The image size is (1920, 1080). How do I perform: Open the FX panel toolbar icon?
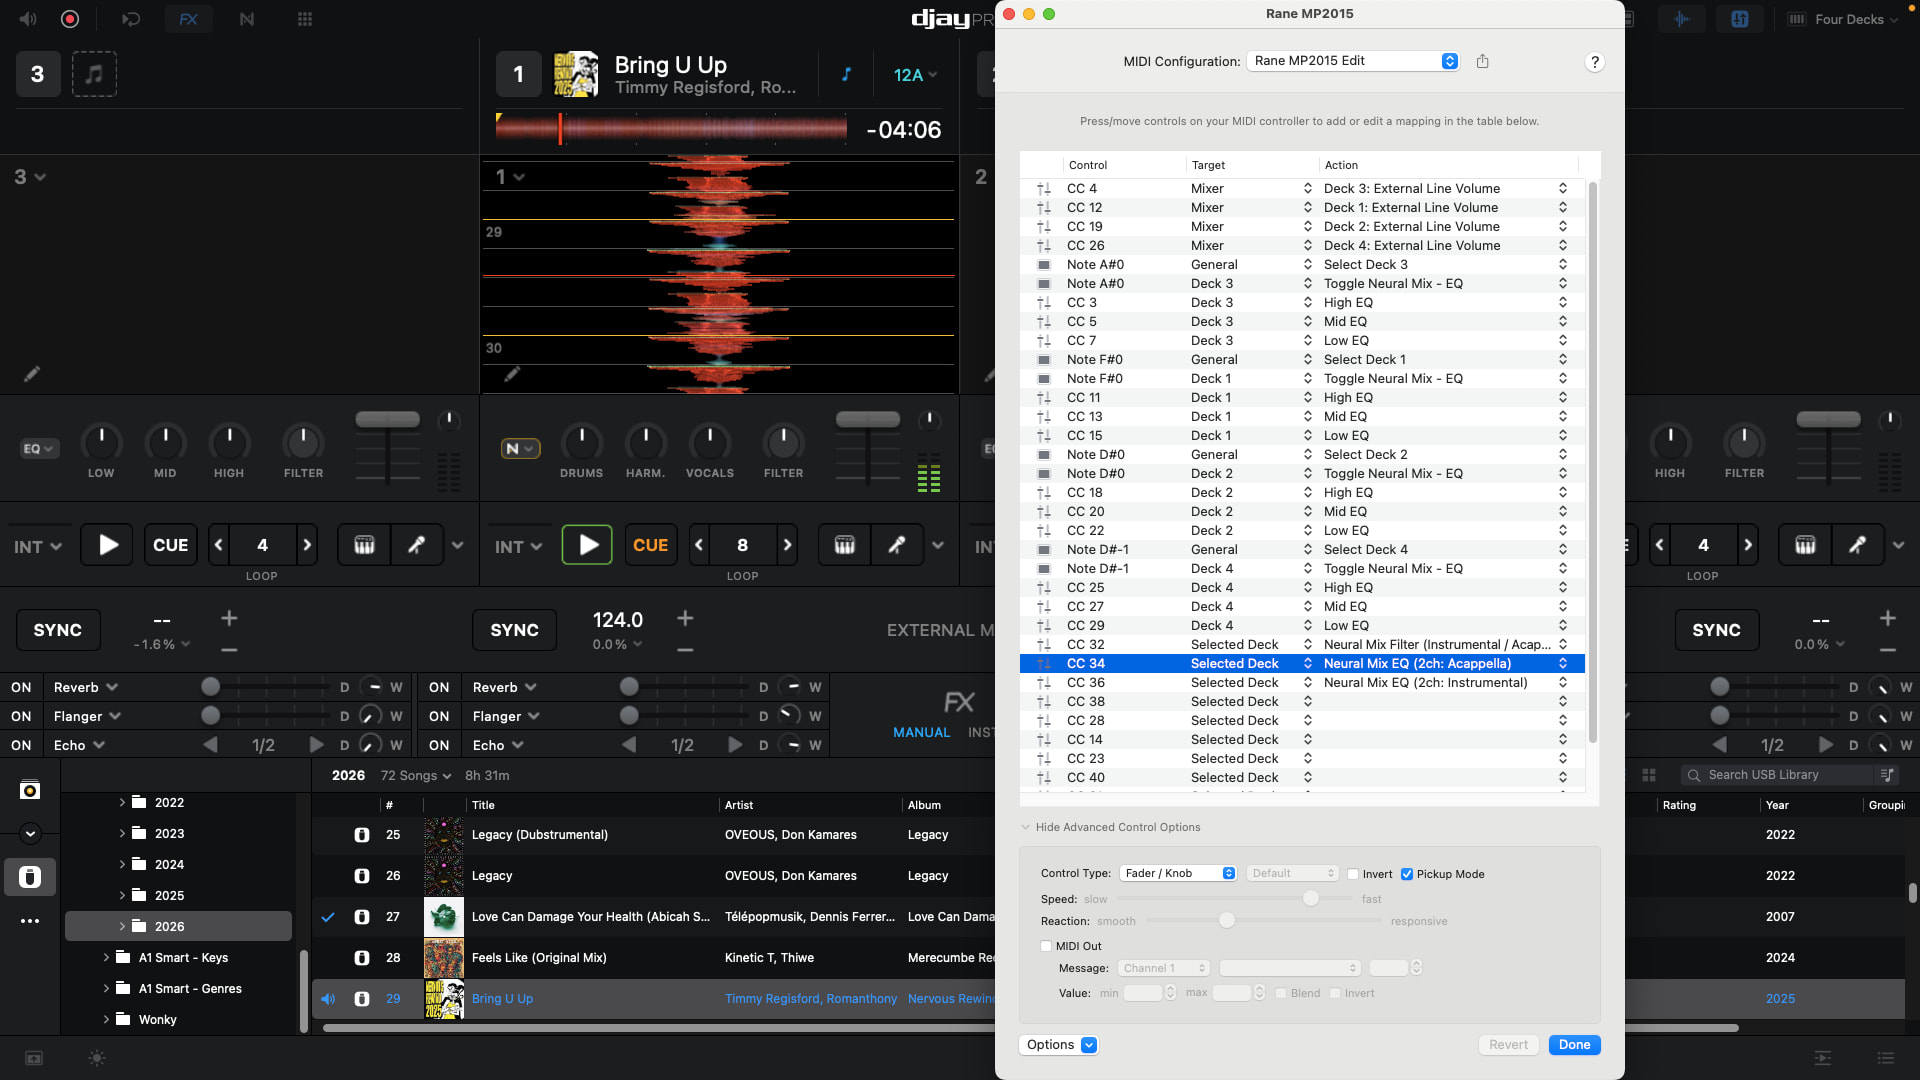tap(188, 19)
